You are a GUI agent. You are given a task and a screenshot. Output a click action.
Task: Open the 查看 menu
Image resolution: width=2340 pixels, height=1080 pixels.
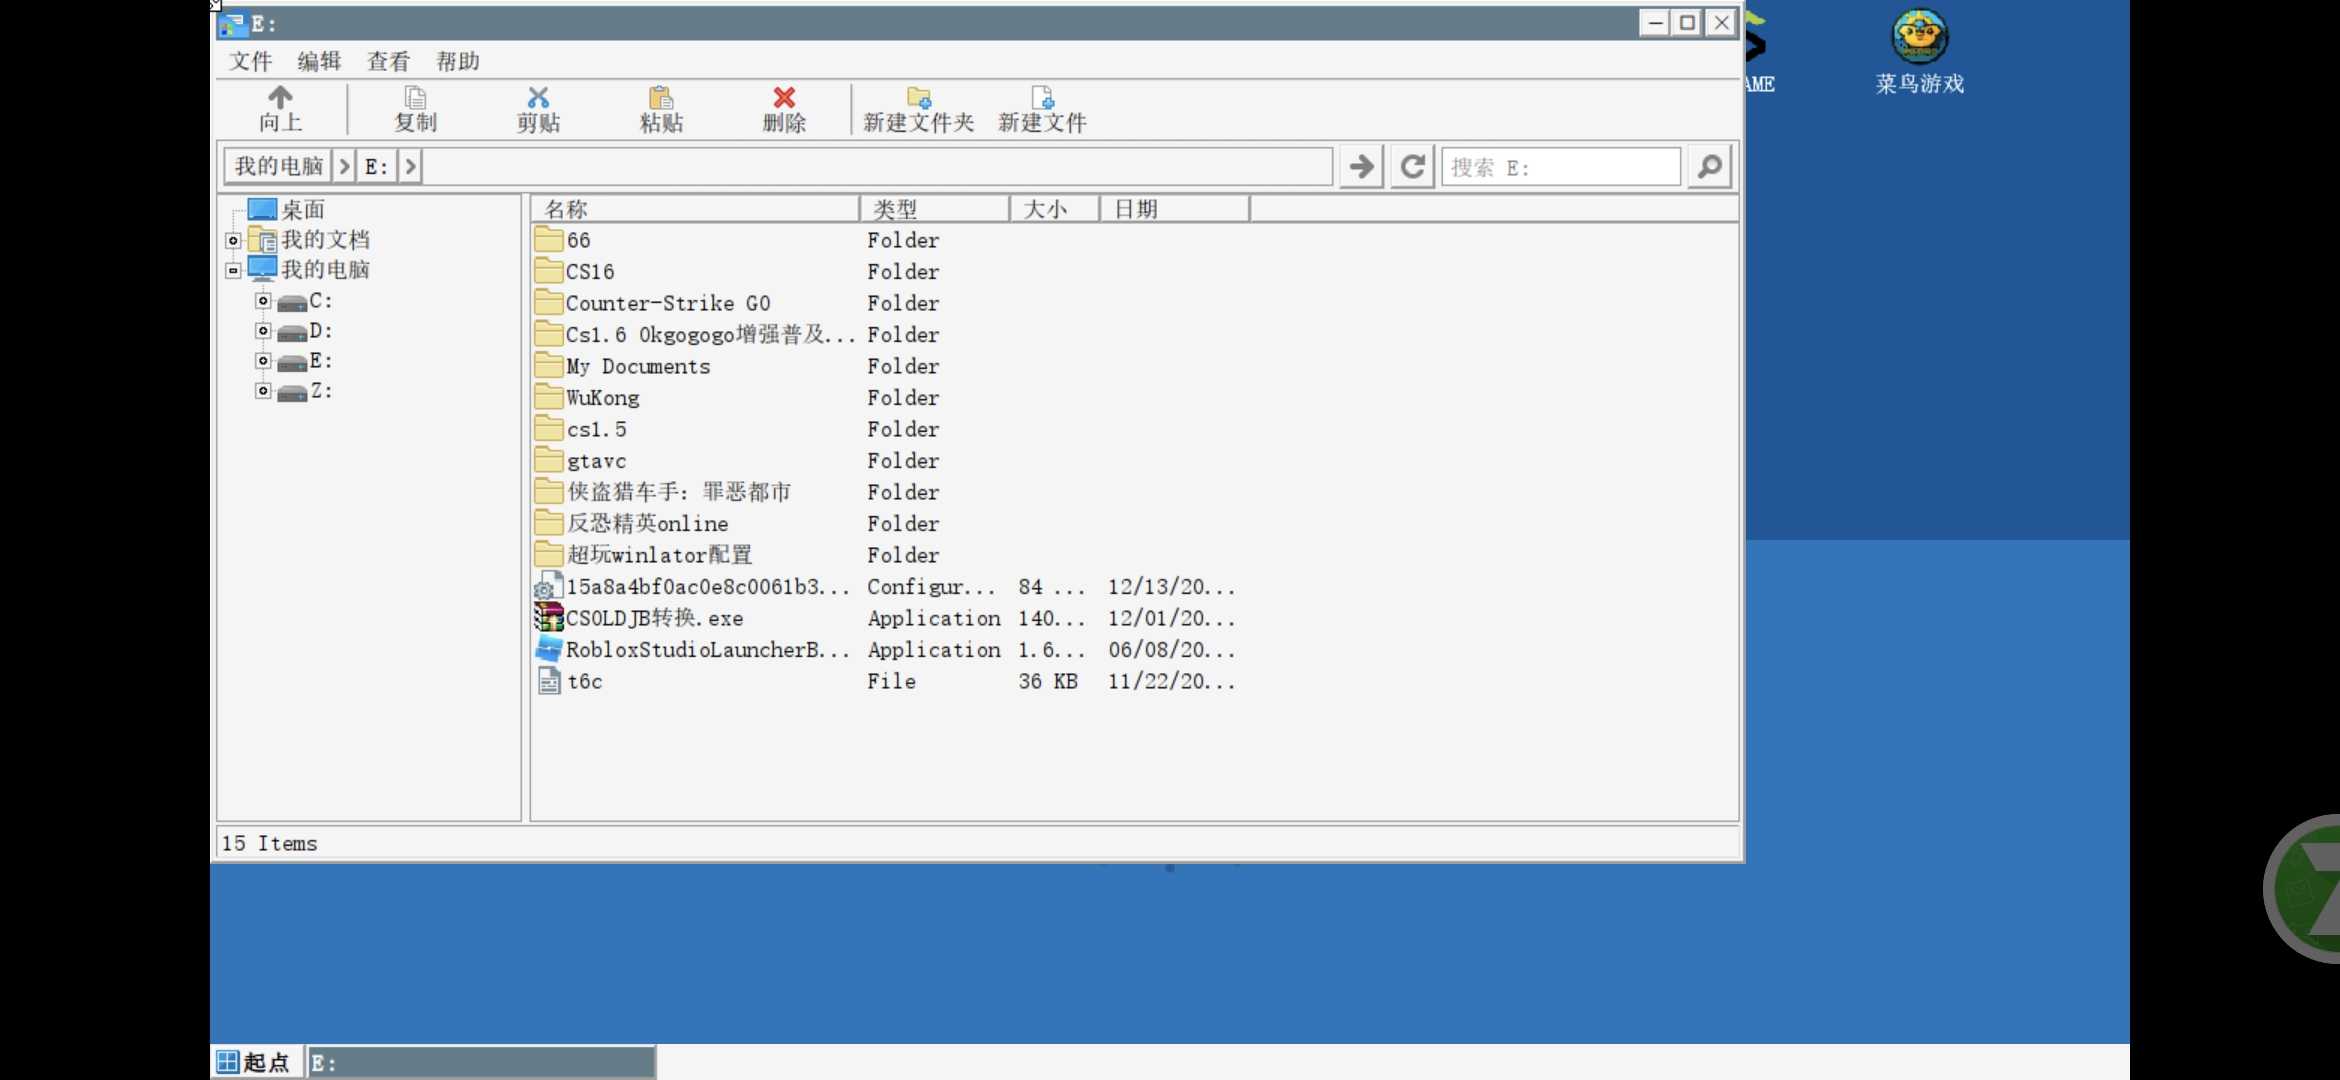pos(388,61)
